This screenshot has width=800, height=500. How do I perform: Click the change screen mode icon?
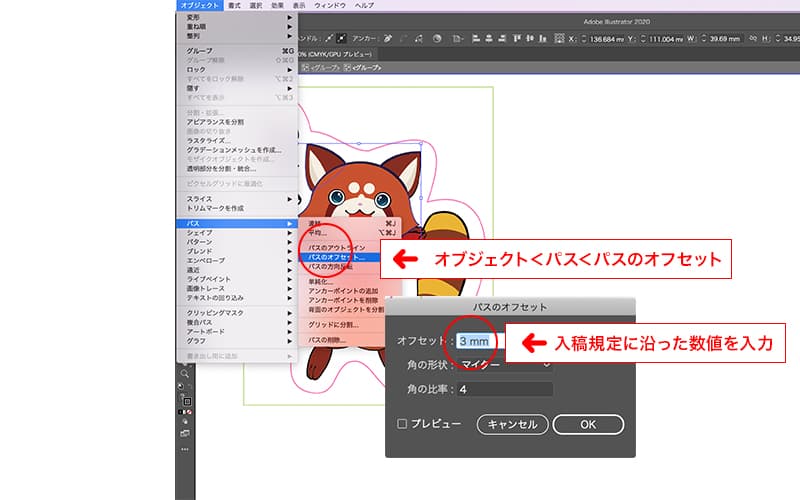tap(185, 433)
